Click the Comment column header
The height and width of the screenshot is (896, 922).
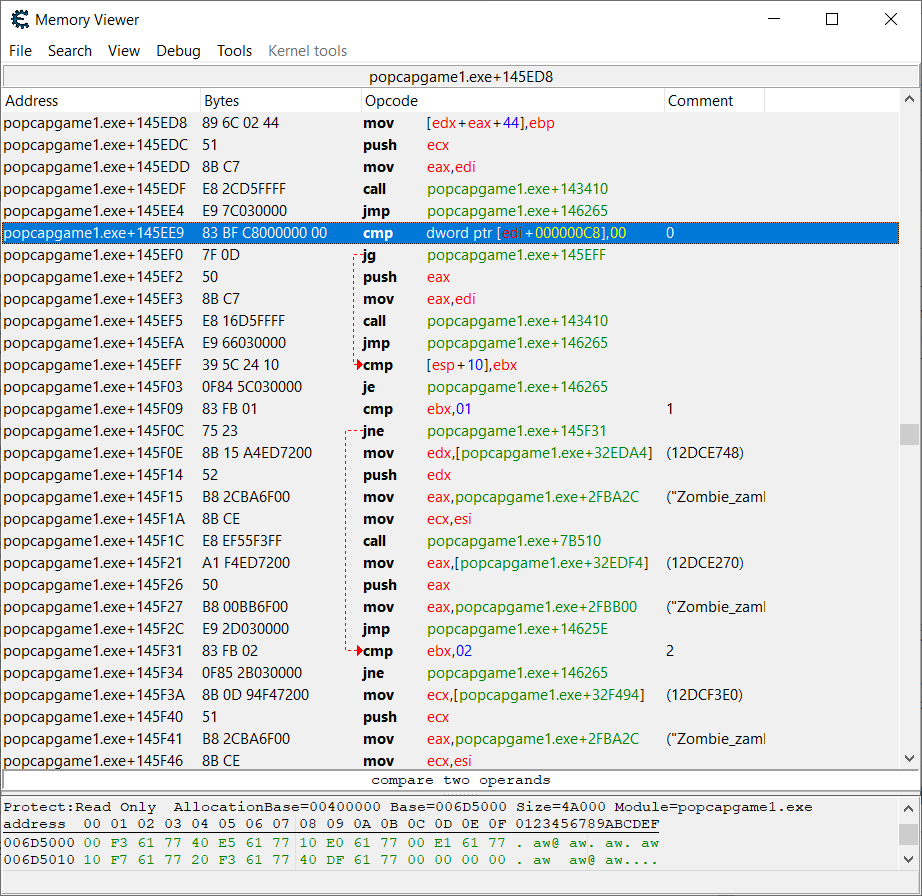(x=714, y=101)
